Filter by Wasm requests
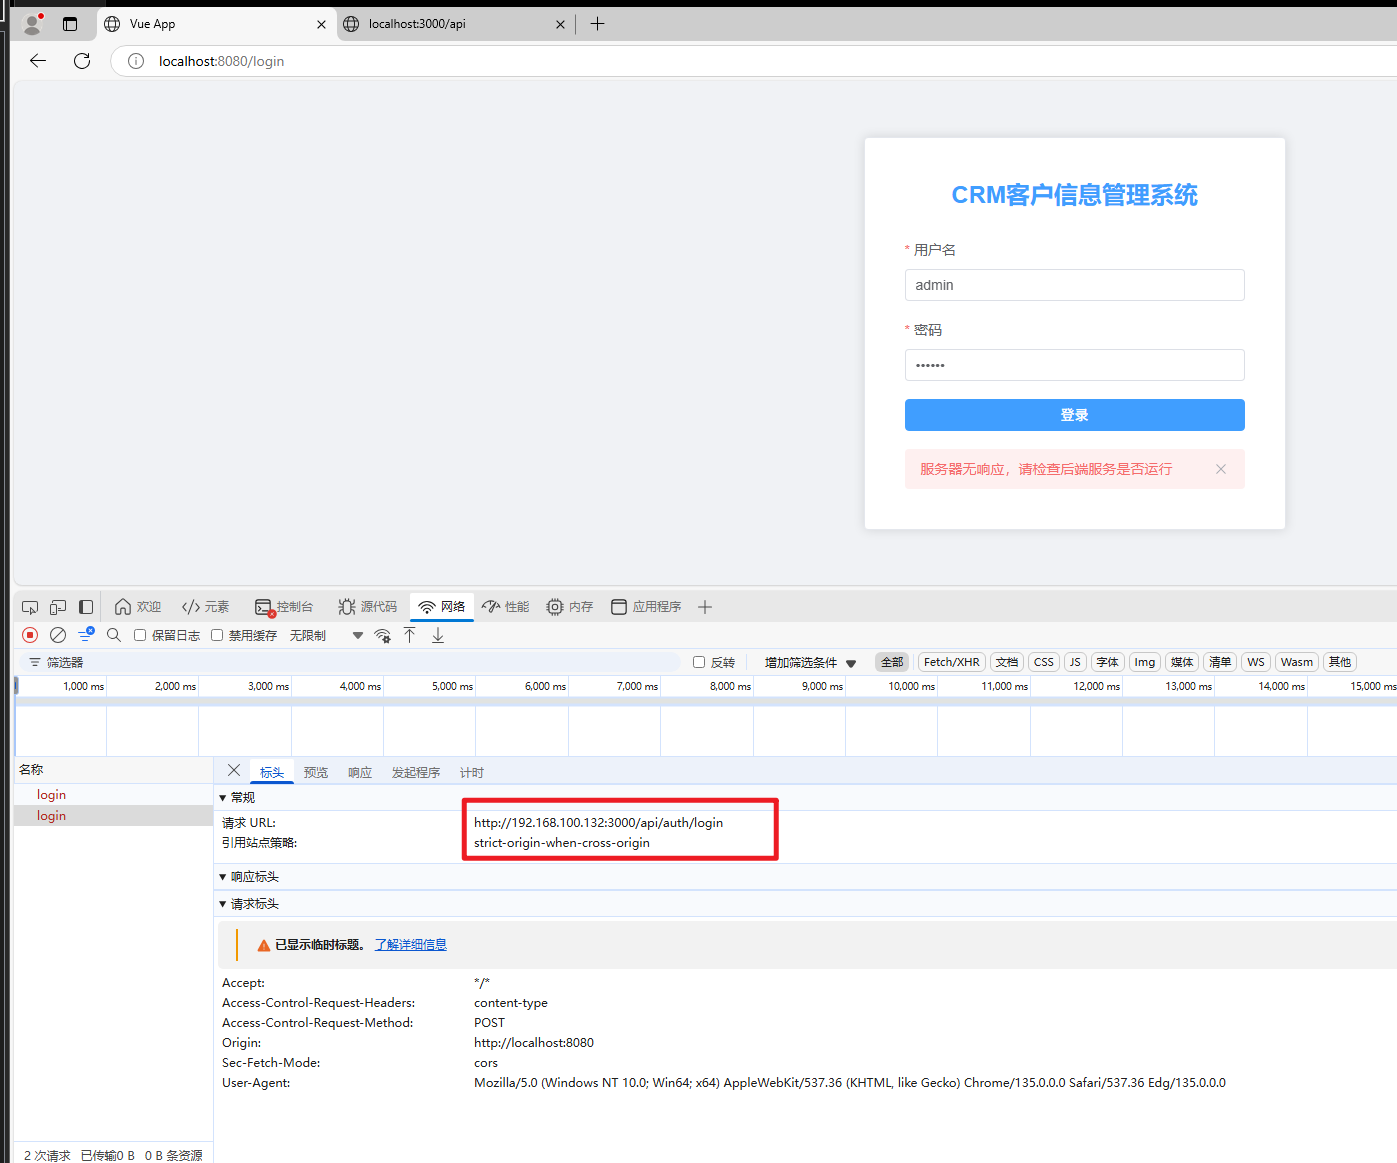This screenshot has height=1163, width=1397. 1297,662
